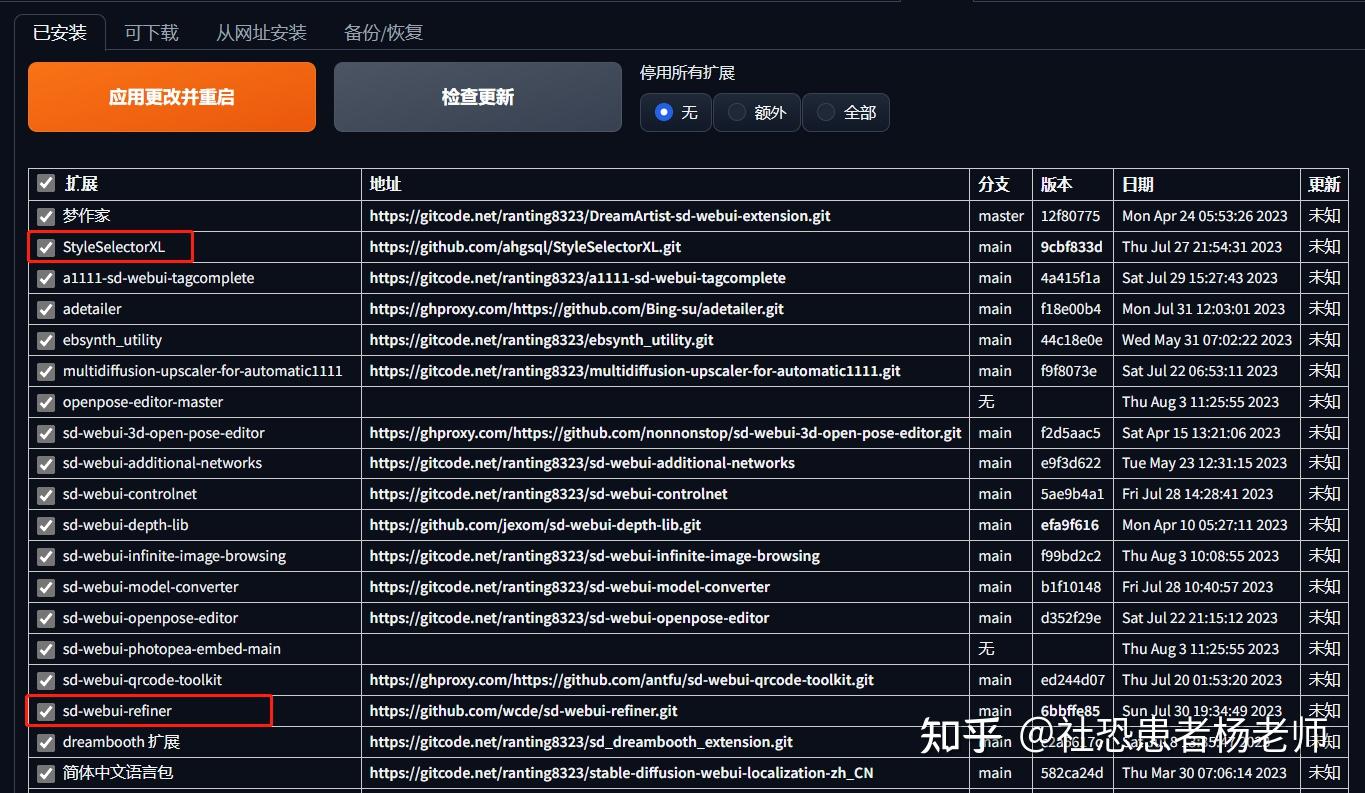Toggle the select-all checkbox in 扩展 header
Viewport: 1365px width, 793px height.
click(45, 183)
